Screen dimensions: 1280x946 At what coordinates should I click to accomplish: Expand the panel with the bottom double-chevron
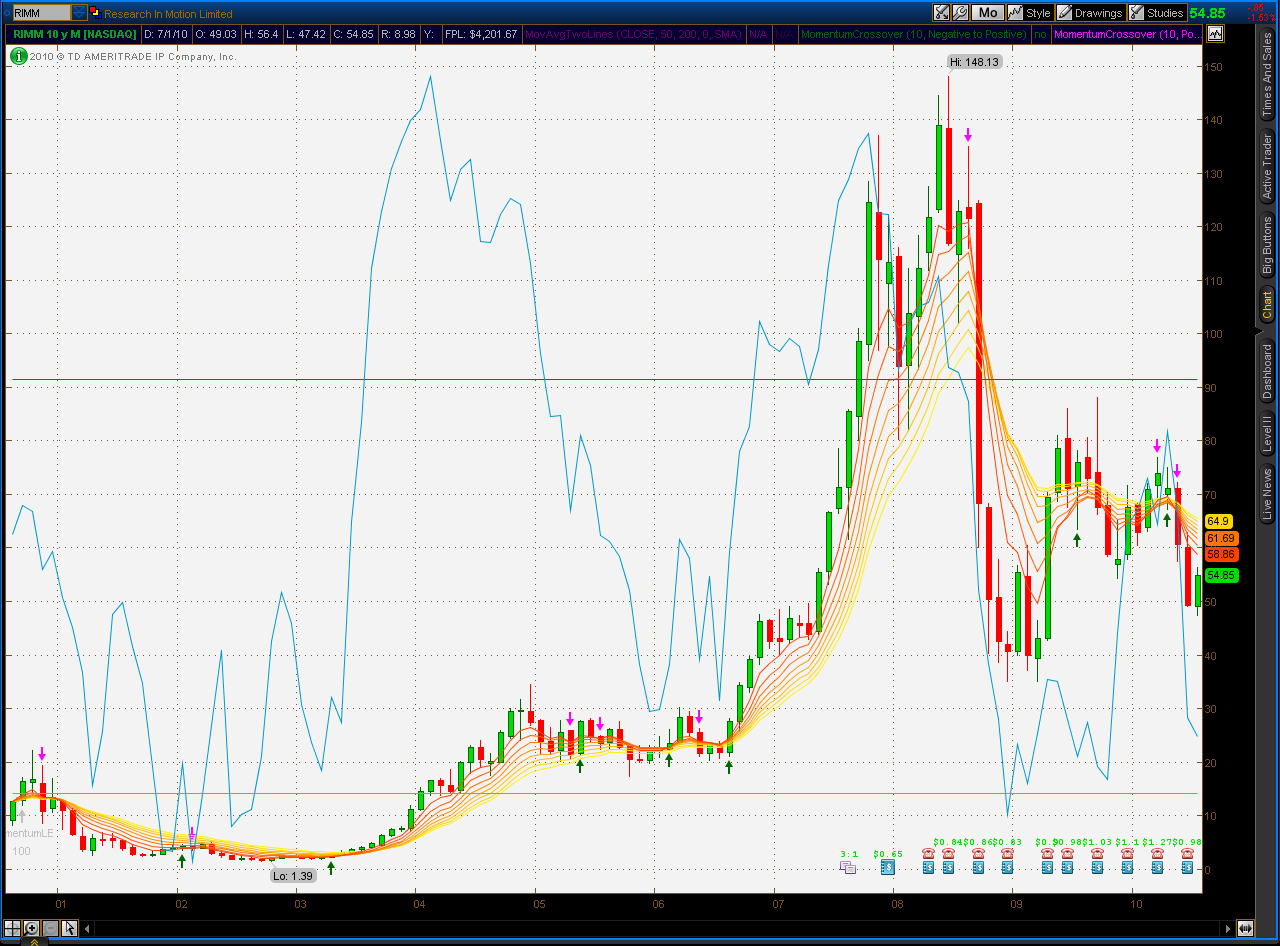click(x=34, y=941)
